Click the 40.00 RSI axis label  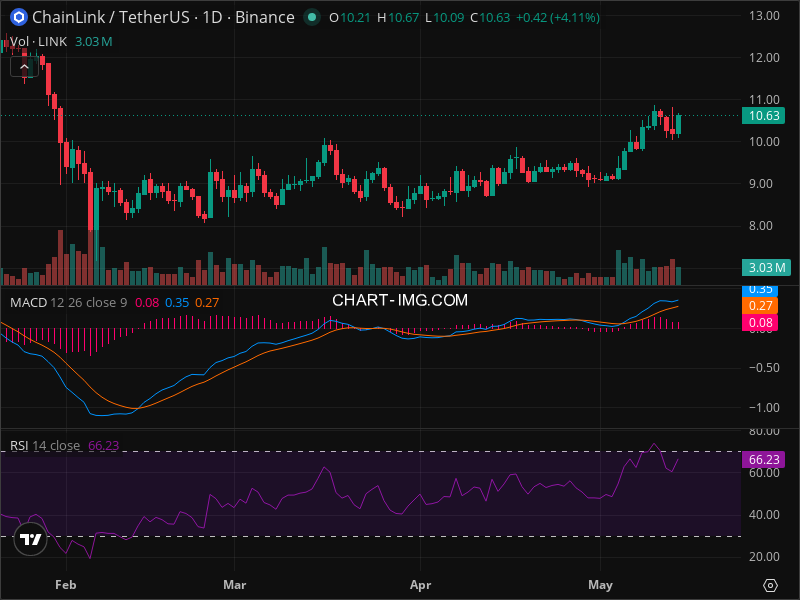click(764, 515)
